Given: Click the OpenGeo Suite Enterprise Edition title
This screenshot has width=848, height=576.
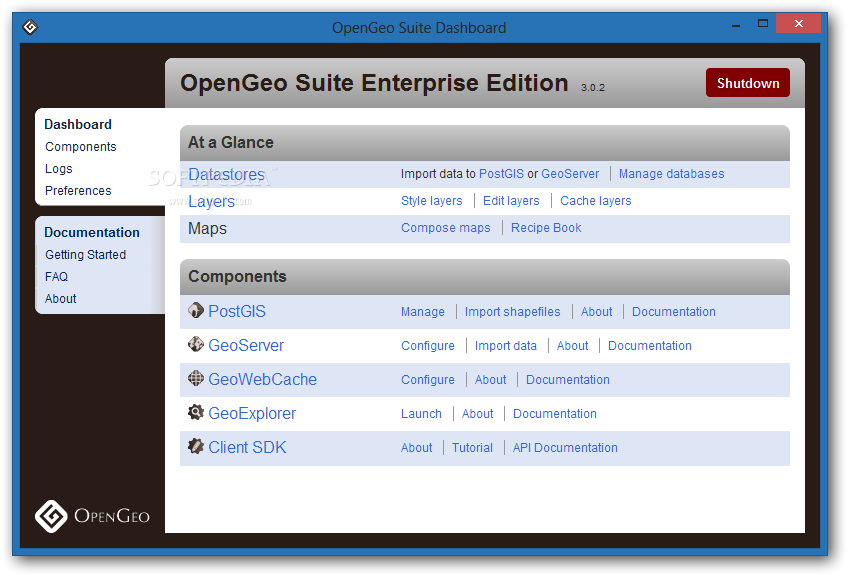Looking at the screenshot, I should [374, 83].
